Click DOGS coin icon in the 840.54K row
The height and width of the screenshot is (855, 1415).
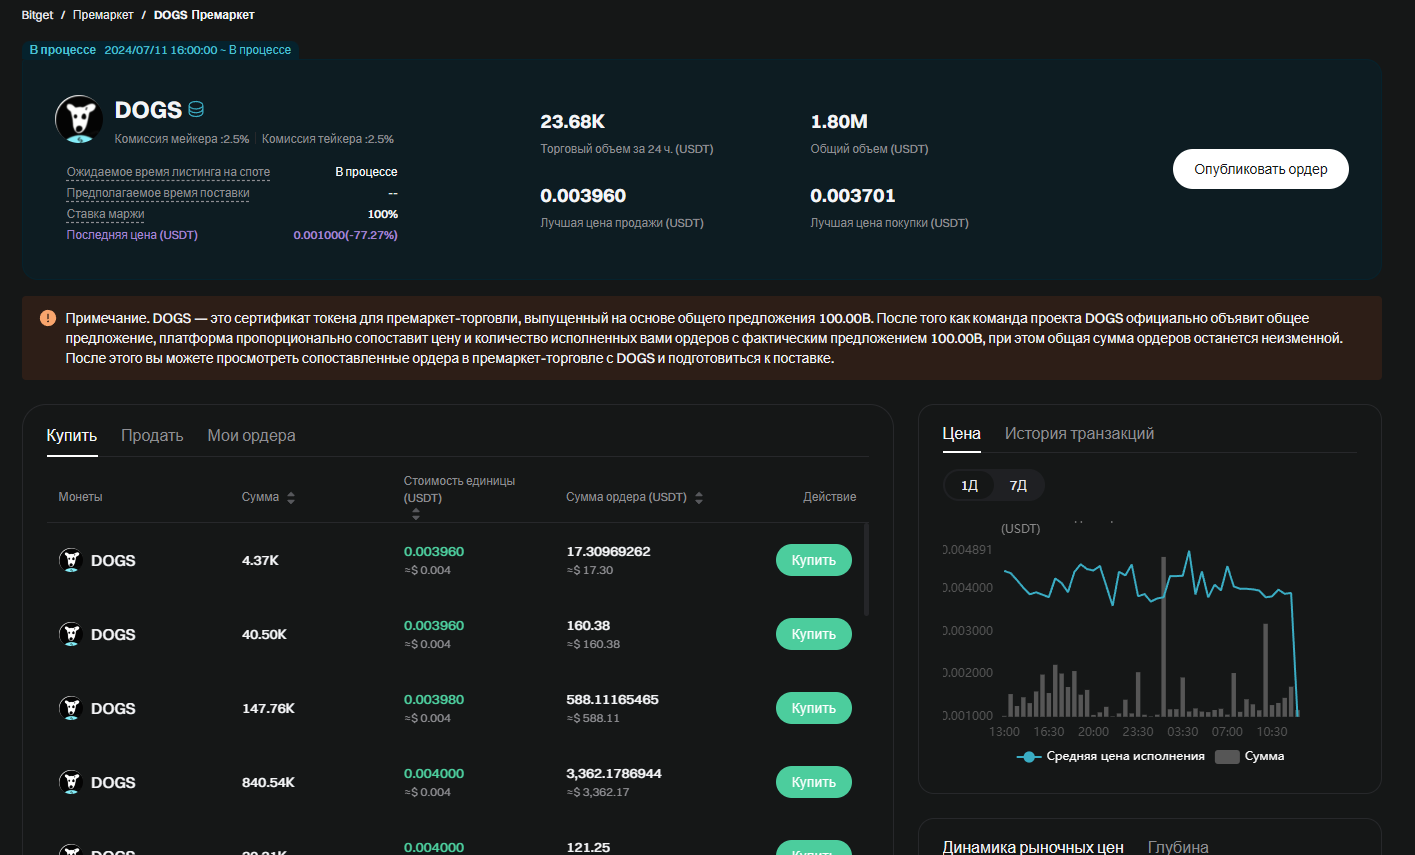[x=70, y=782]
